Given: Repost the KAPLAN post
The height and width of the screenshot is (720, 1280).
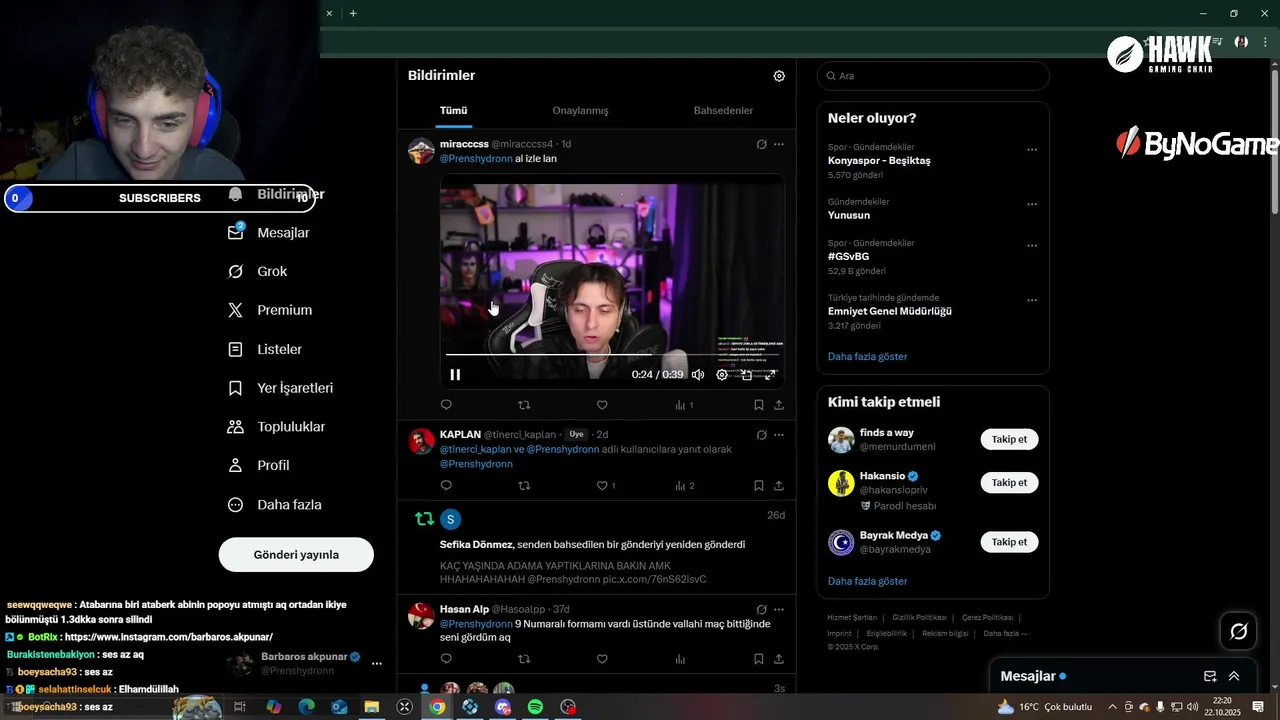Looking at the screenshot, I should [524, 486].
